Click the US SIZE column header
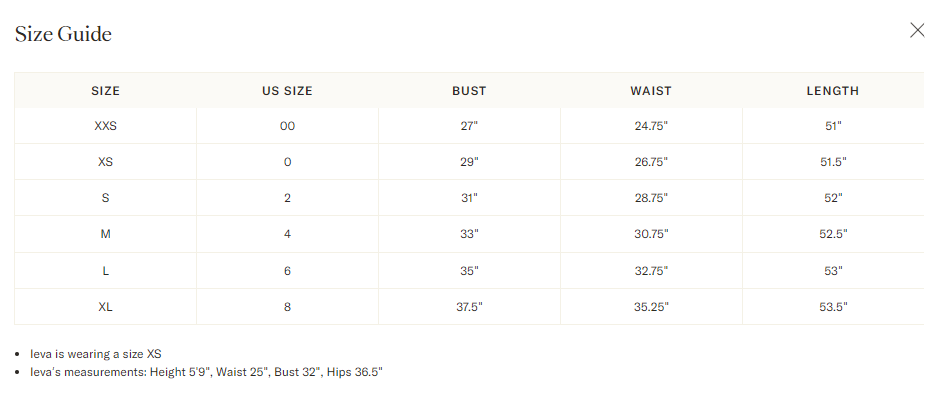Image resolution: width=927 pixels, height=415 pixels. (287, 91)
